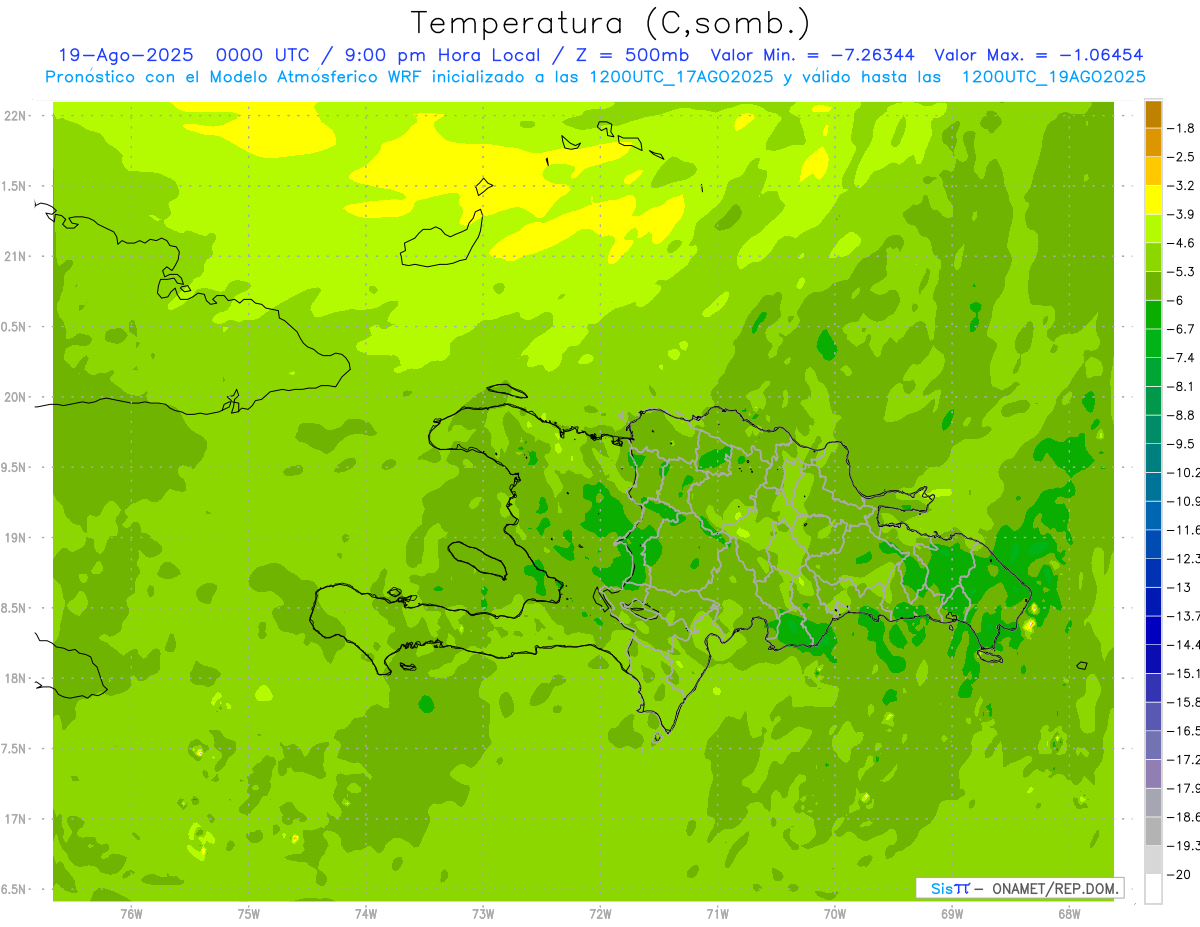Click the '1200UTC_19AGO2025' valid-until timestamp
This screenshot has height=927, width=1200.
click(x=1053, y=77)
